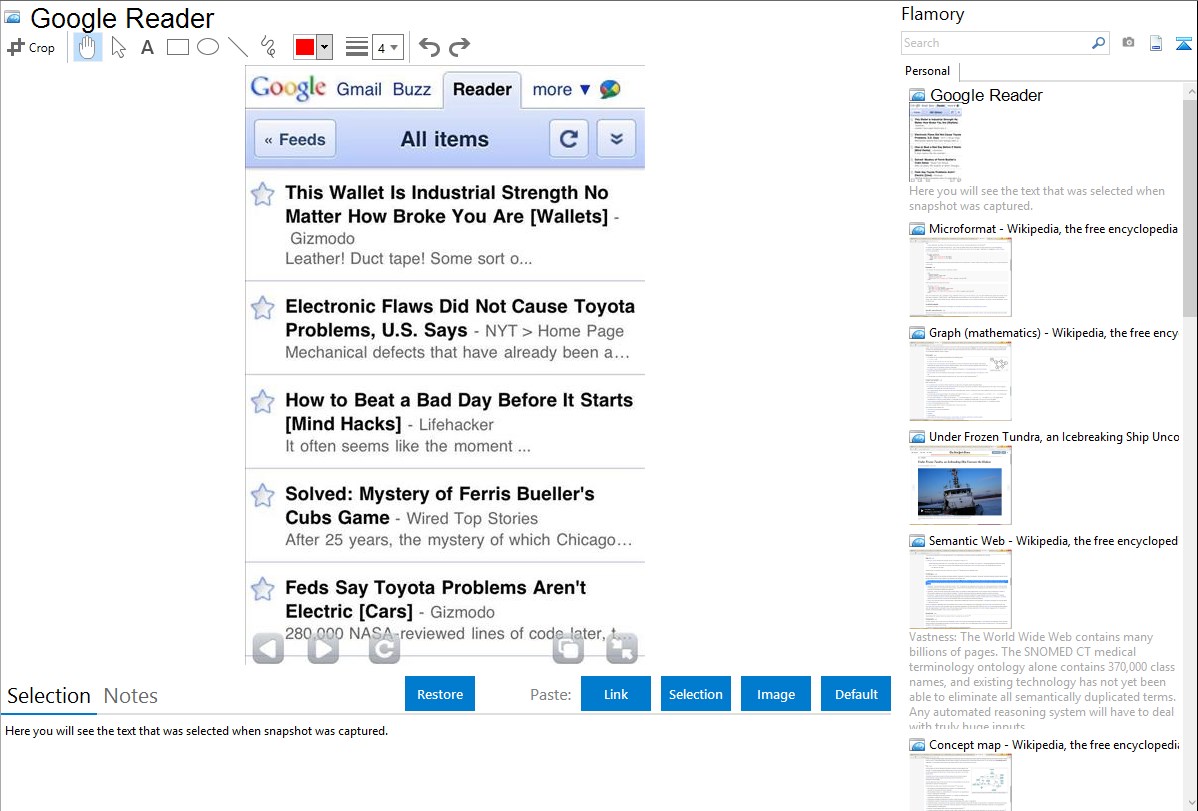Click the sidebar scrollbar up arrow
Viewport: 1198px width, 811px height.
coord(1191,91)
